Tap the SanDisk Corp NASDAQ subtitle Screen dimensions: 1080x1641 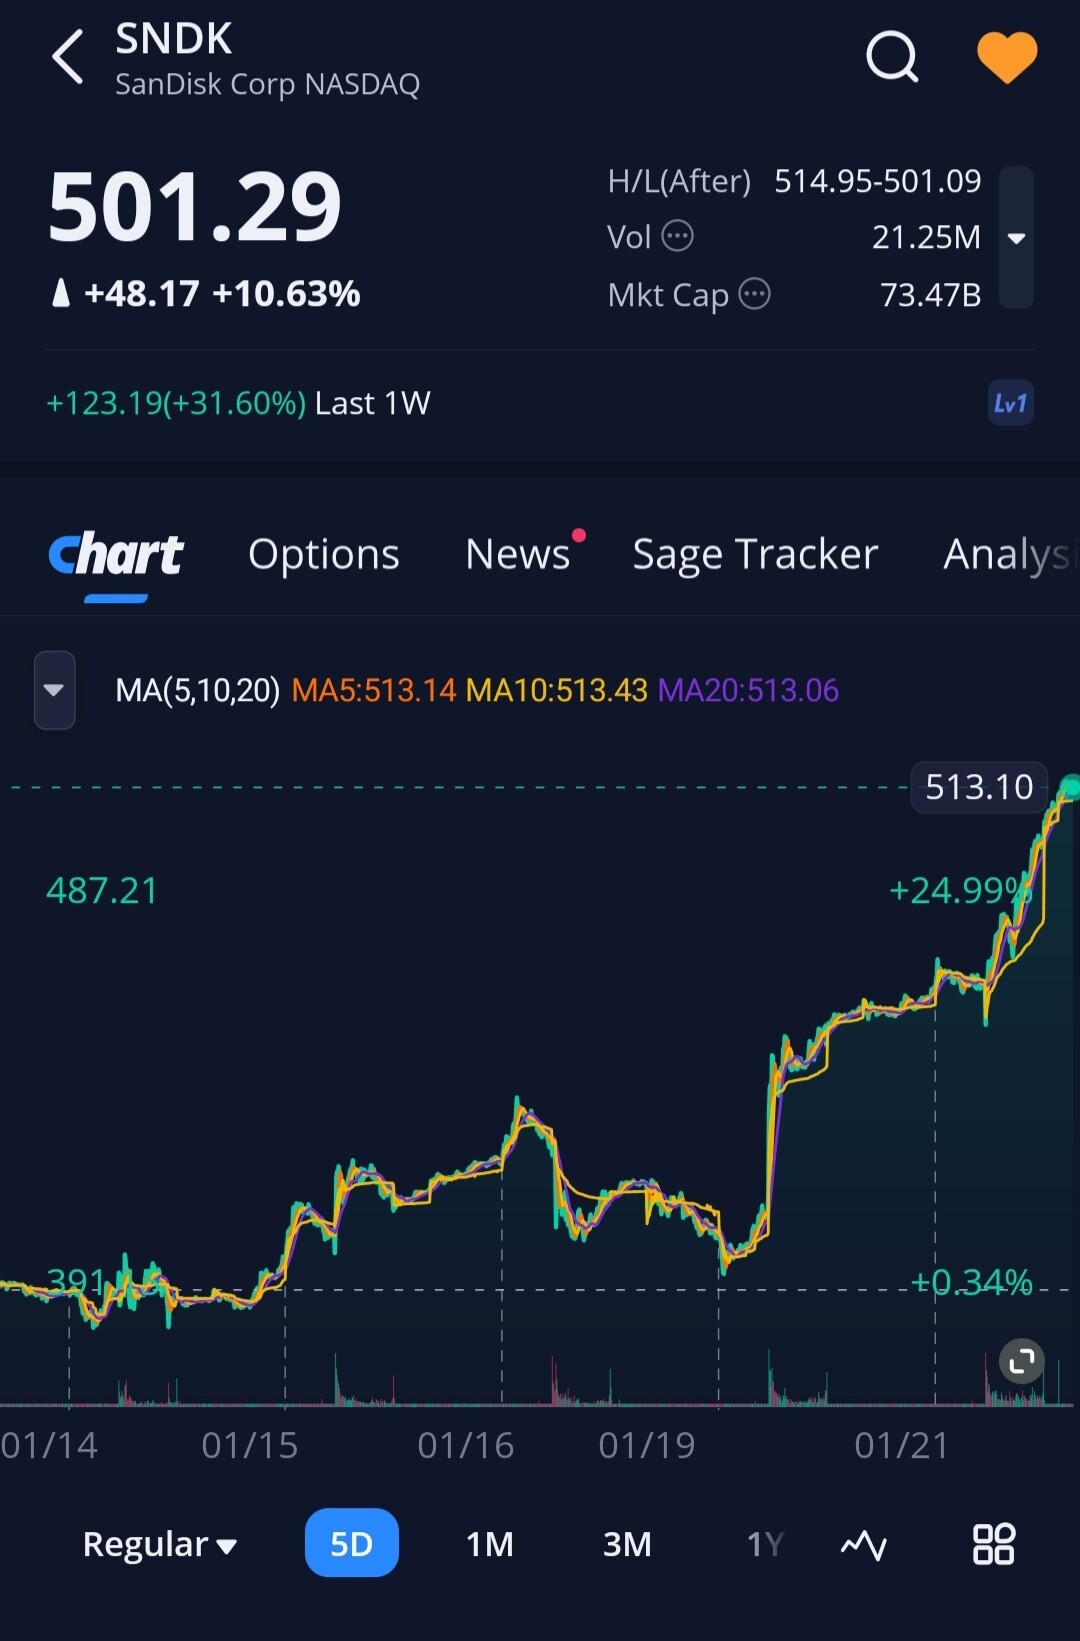click(268, 84)
